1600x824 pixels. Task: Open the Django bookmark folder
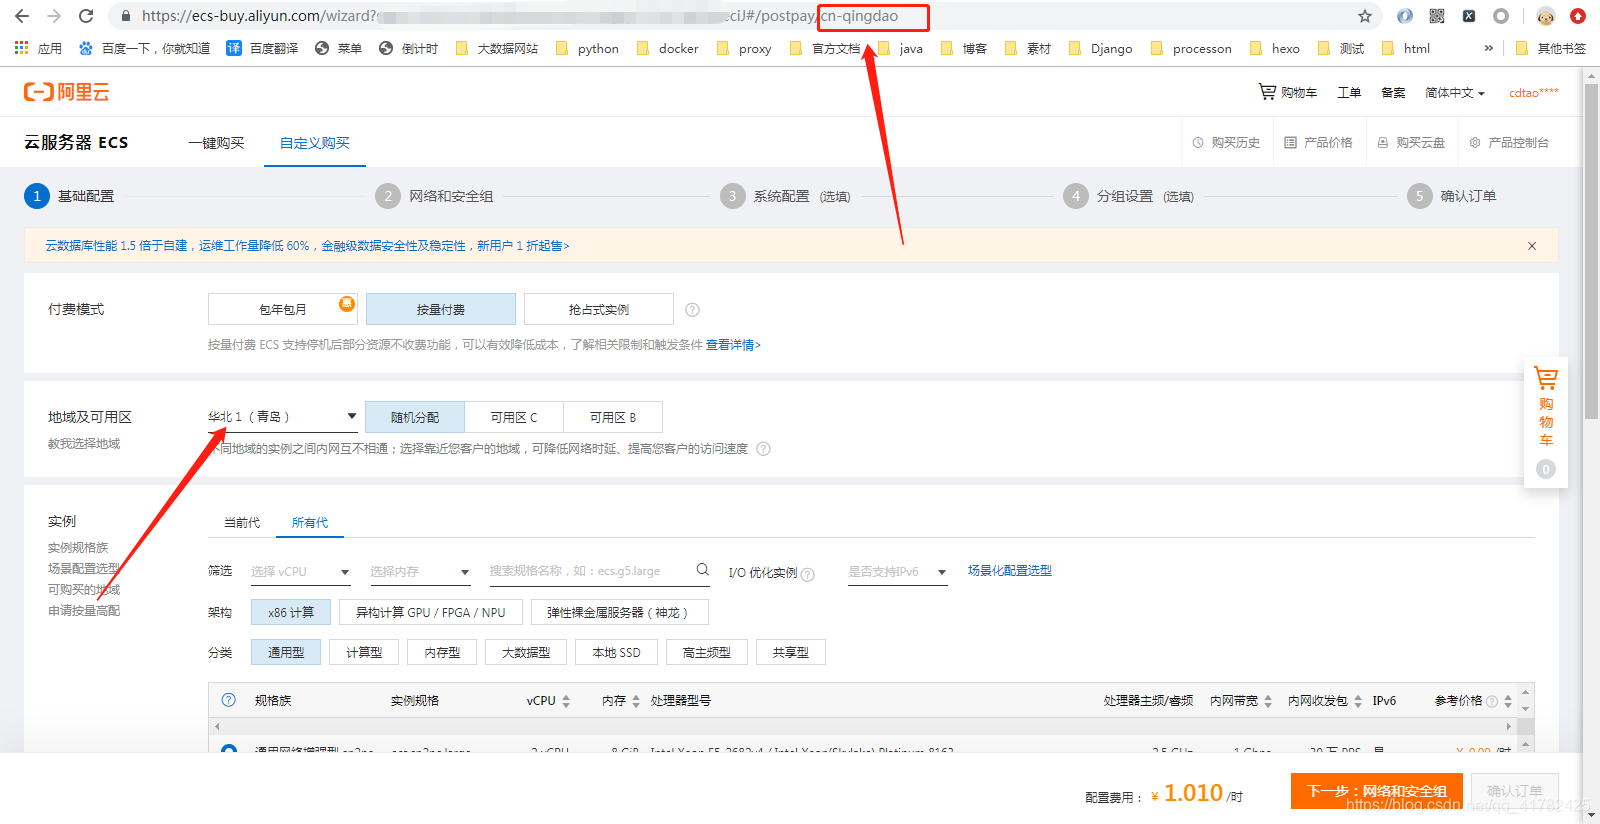pyautogui.click(x=1100, y=48)
